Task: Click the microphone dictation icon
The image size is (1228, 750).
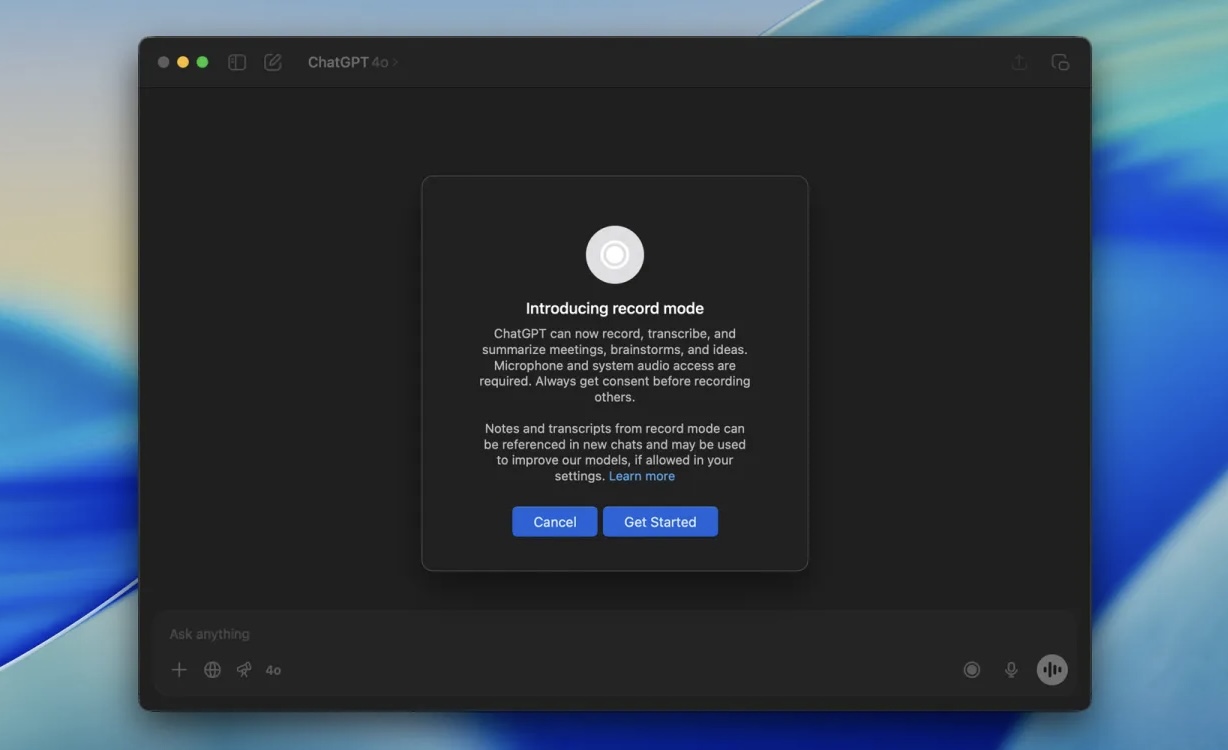Action: 1011,670
